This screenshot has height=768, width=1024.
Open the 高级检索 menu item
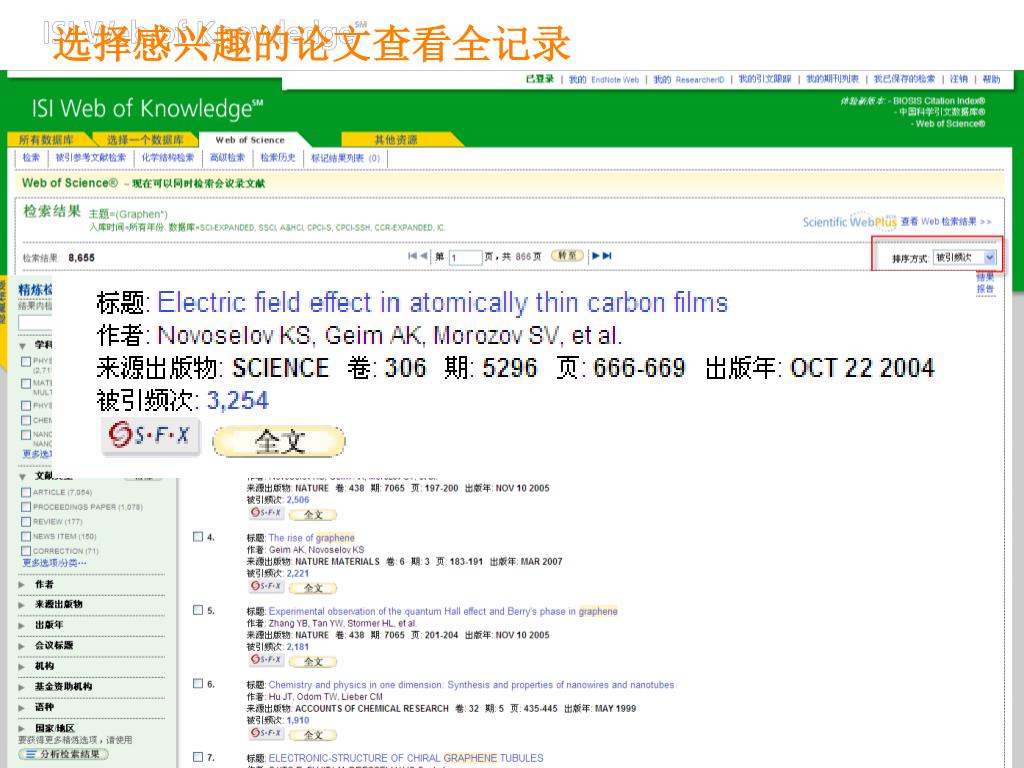[x=227, y=157]
